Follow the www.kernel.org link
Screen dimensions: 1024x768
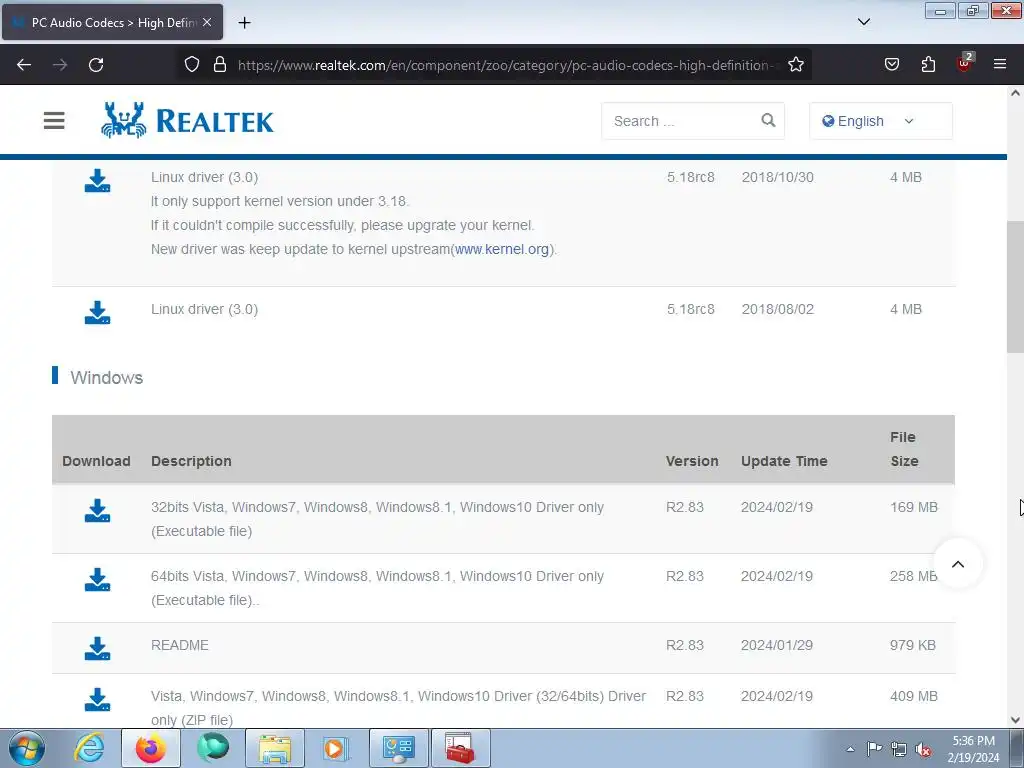(x=502, y=249)
